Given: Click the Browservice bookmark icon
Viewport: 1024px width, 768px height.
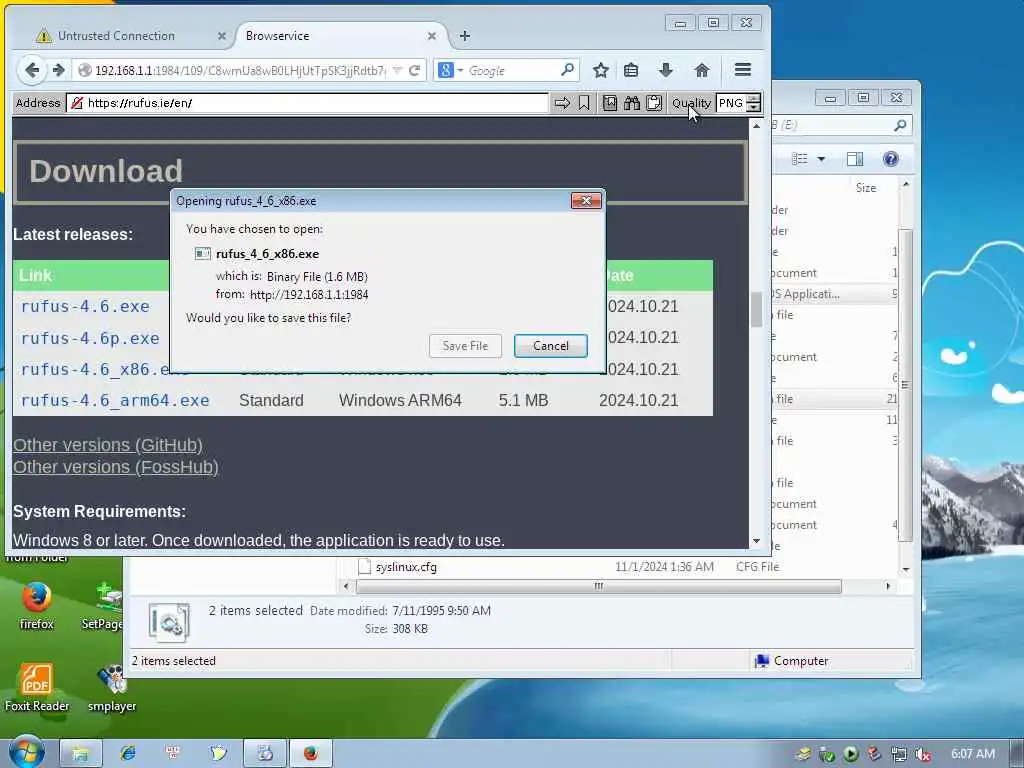Looking at the screenshot, I should [584, 103].
